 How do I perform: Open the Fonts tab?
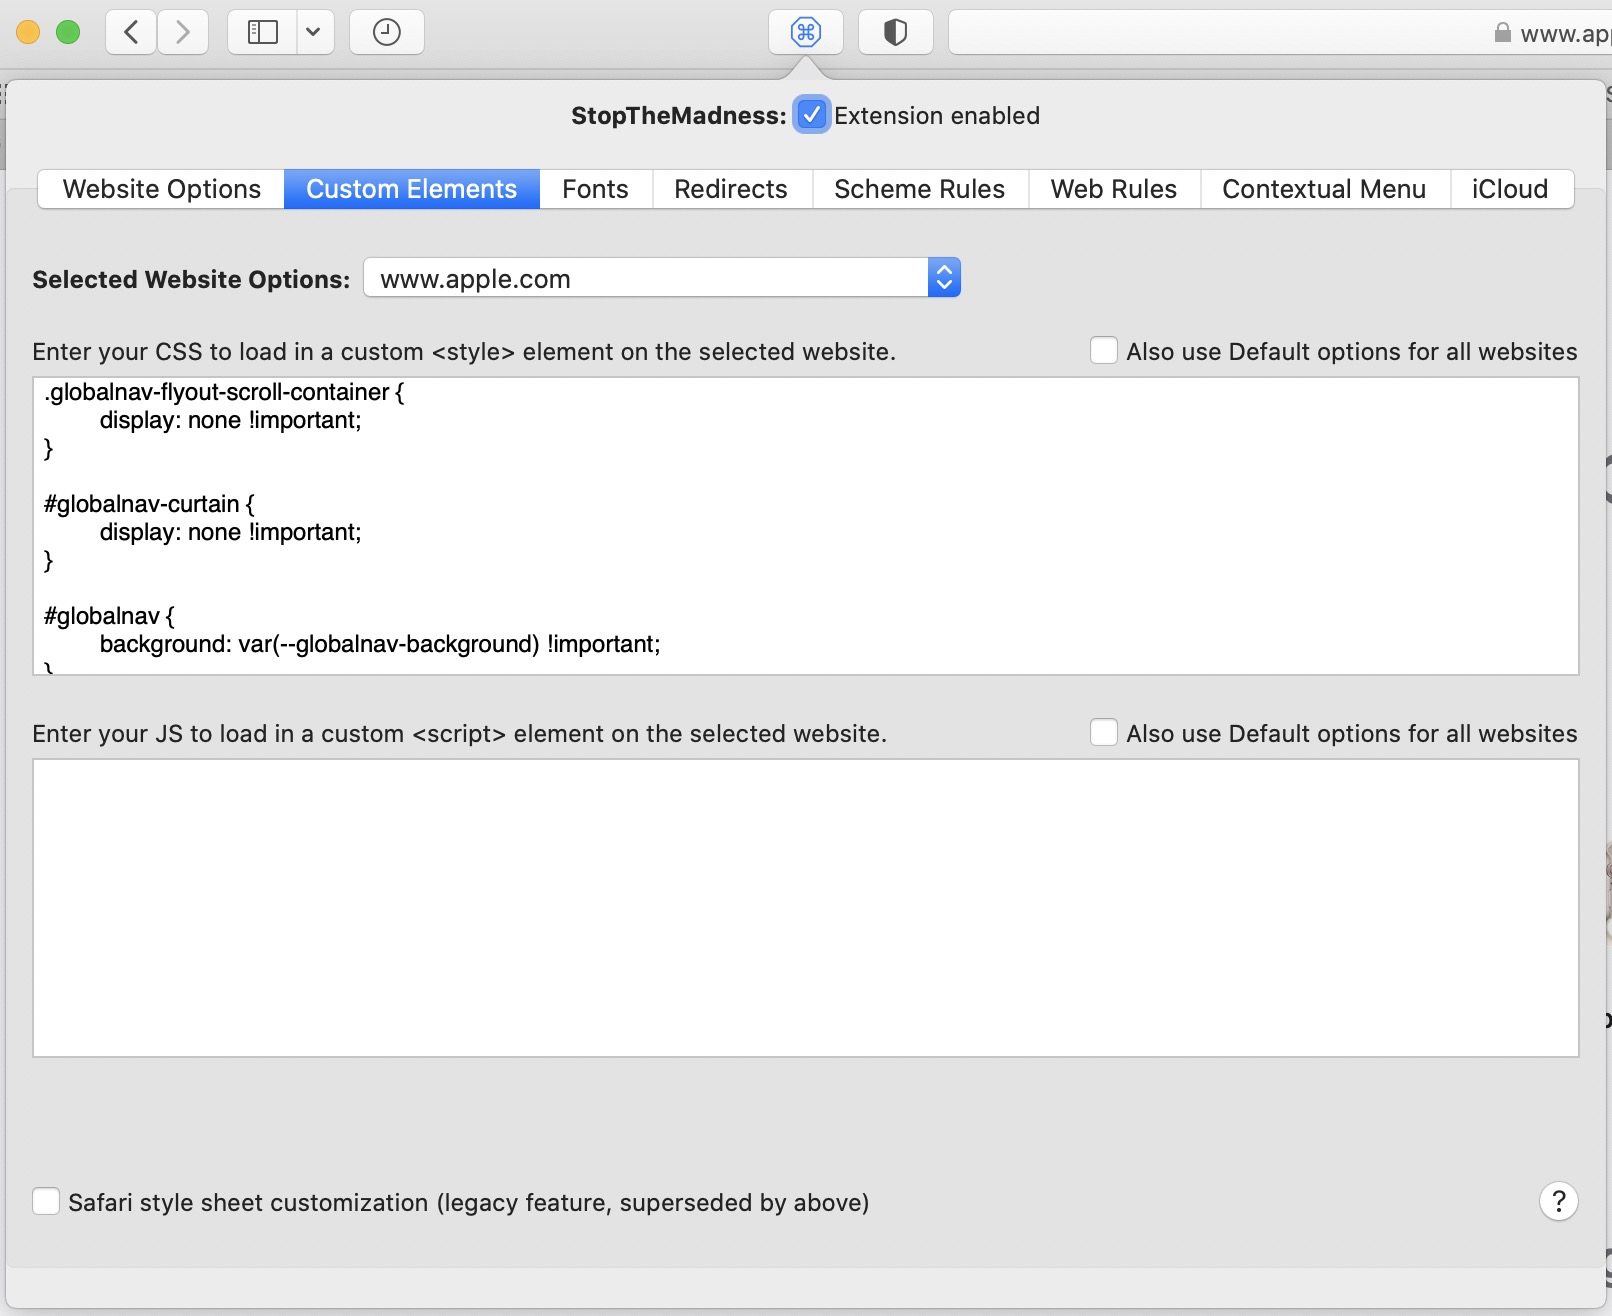pos(596,189)
